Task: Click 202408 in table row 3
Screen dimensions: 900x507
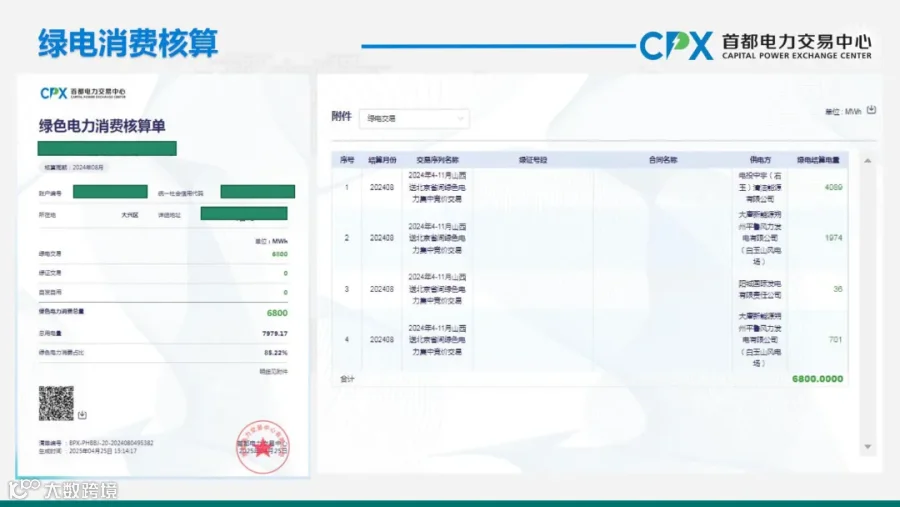Action: click(382, 289)
